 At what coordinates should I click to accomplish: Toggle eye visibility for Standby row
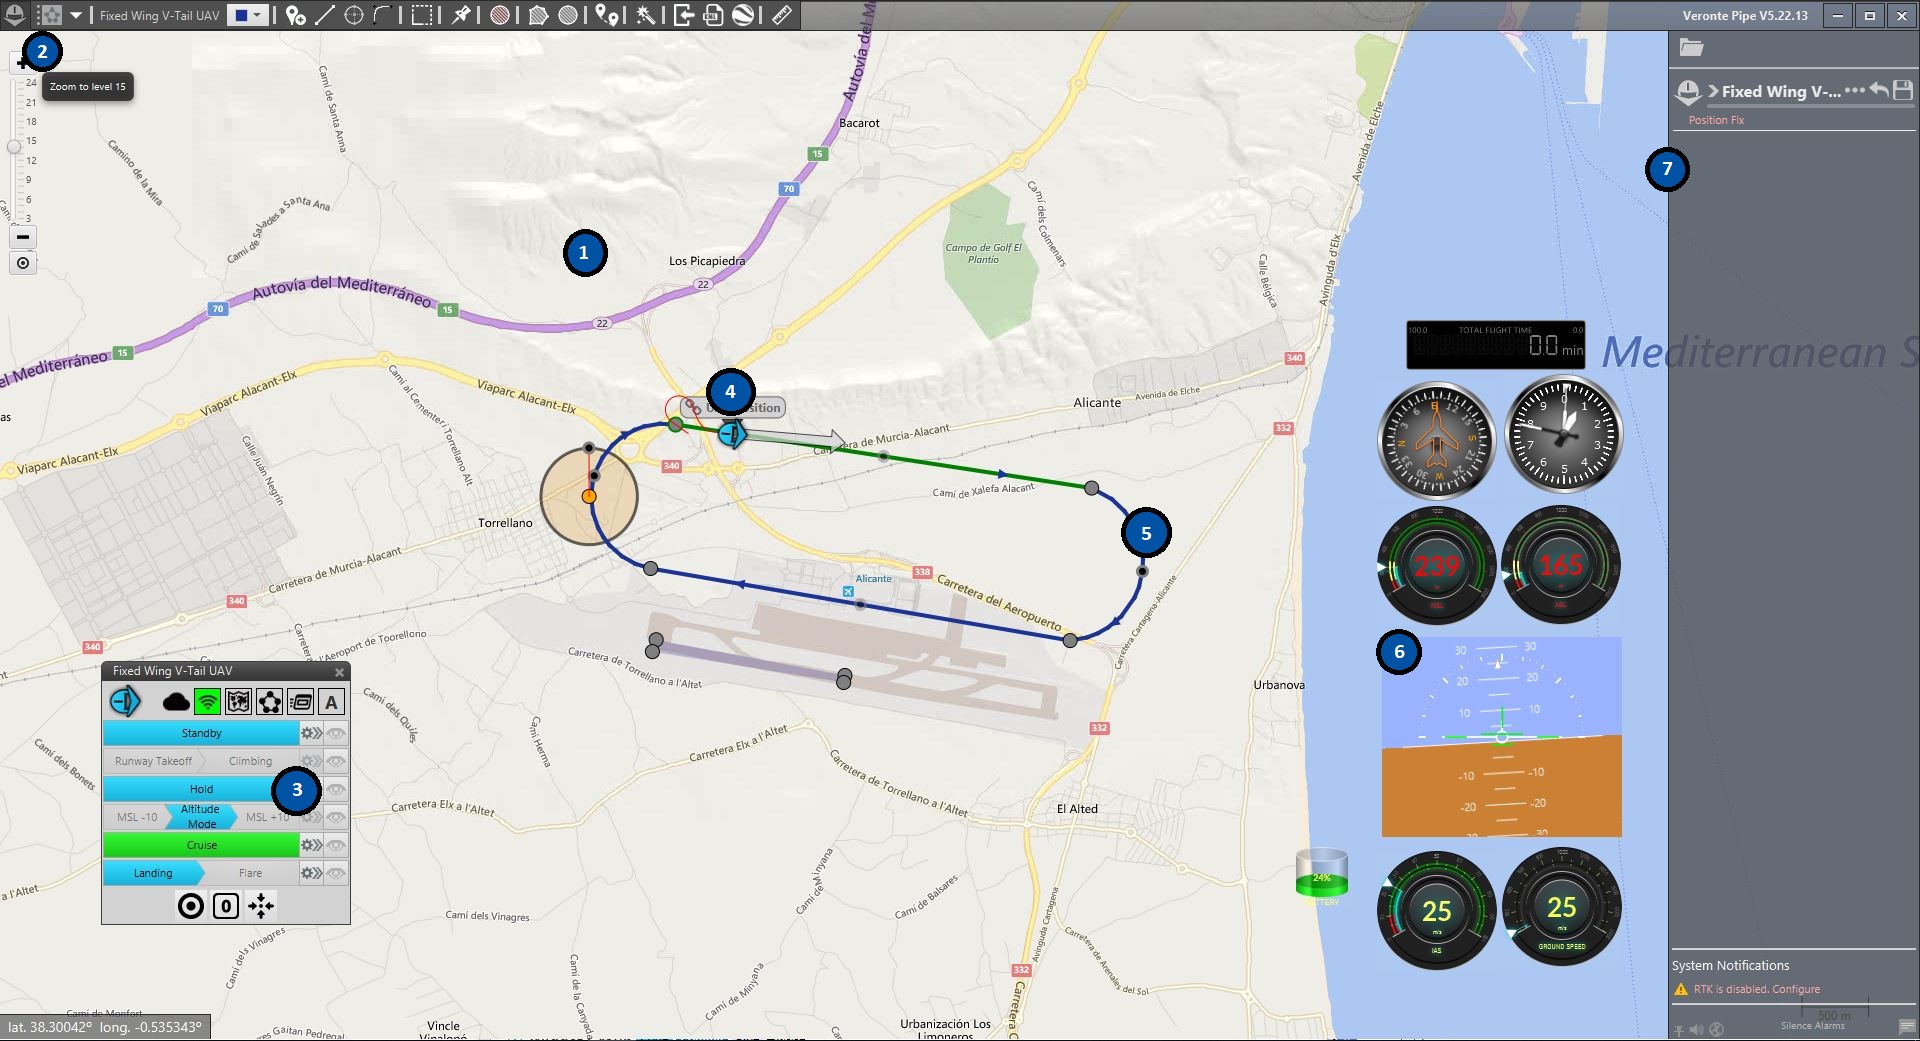point(336,733)
